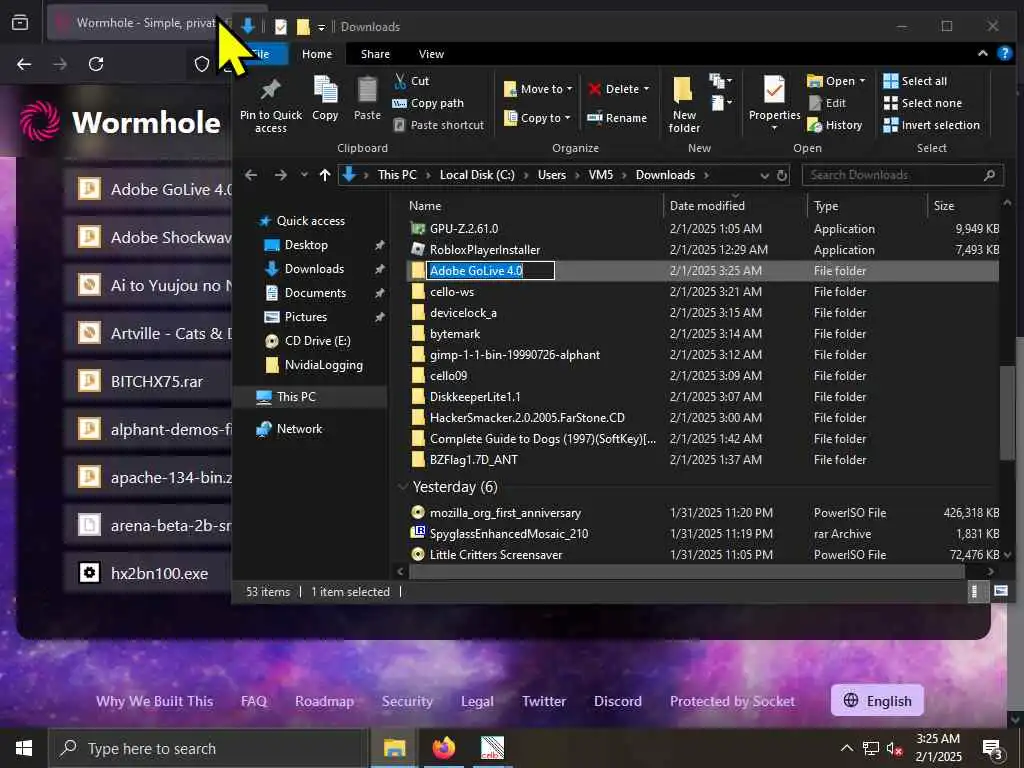Viewport: 1024px width, 768px height.
Task: Switch to the View ribbon tab
Action: [x=431, y=54]
